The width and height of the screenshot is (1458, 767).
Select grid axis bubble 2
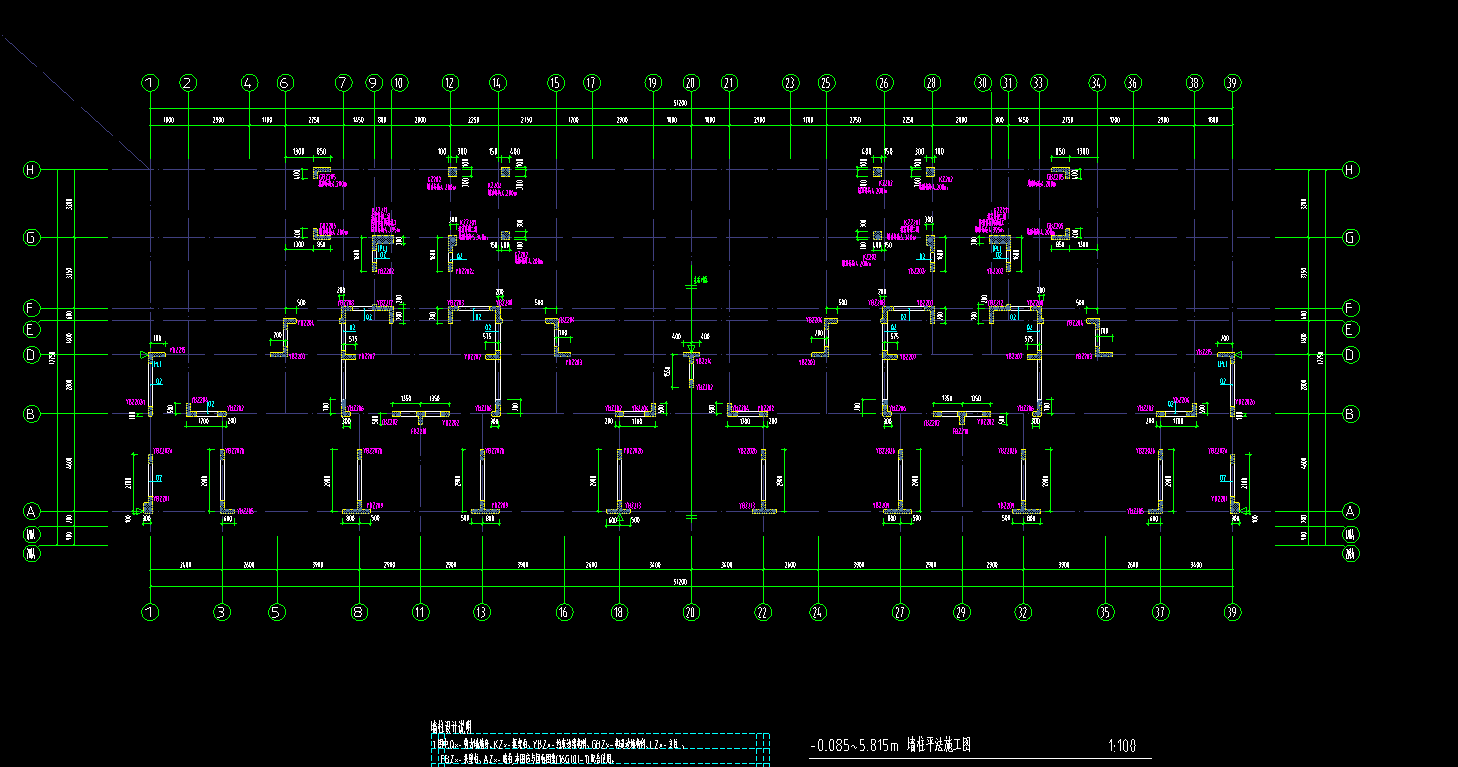click(187, 83)
